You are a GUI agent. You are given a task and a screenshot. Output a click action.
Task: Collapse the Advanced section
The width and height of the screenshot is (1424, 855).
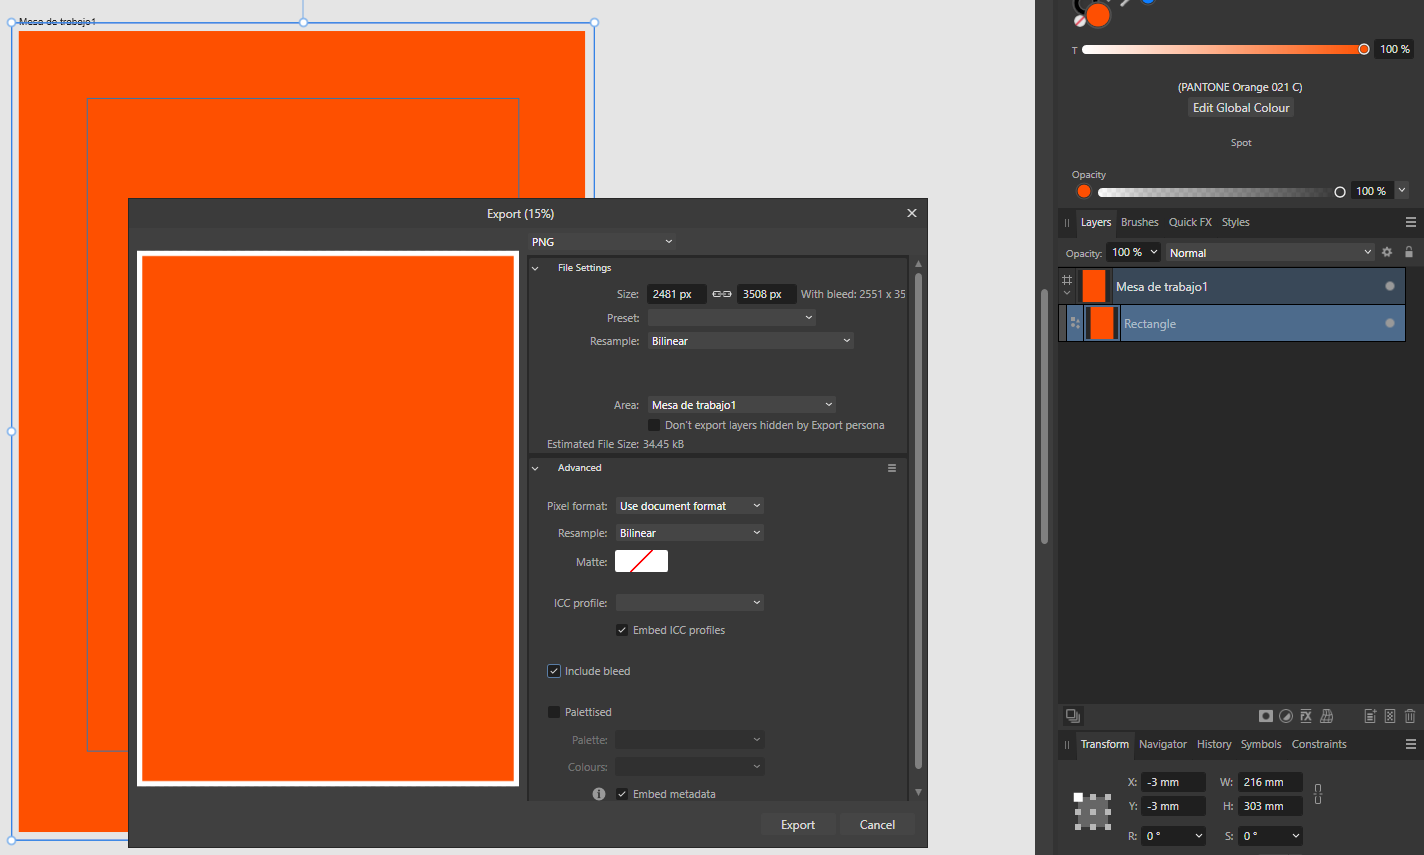pos(535,468)
